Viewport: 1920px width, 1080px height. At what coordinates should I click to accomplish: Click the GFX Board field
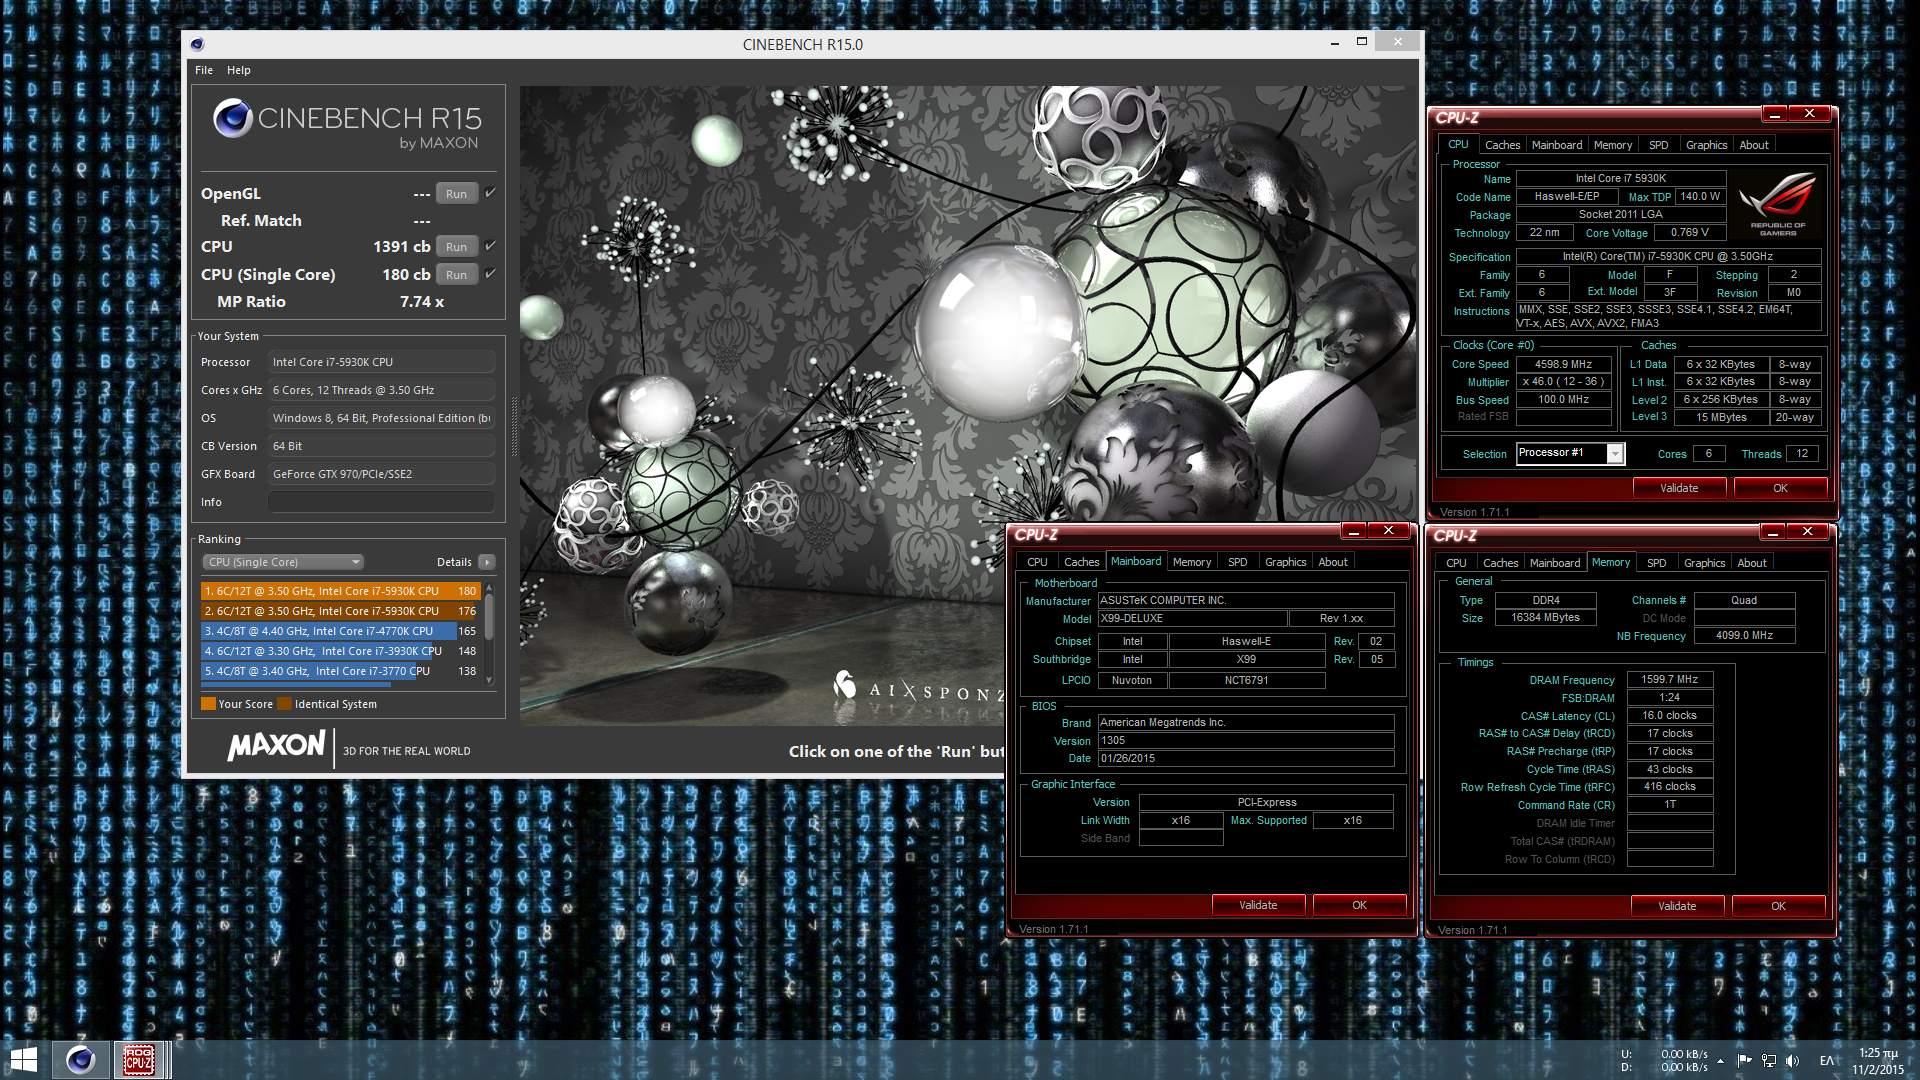point(381,474)
